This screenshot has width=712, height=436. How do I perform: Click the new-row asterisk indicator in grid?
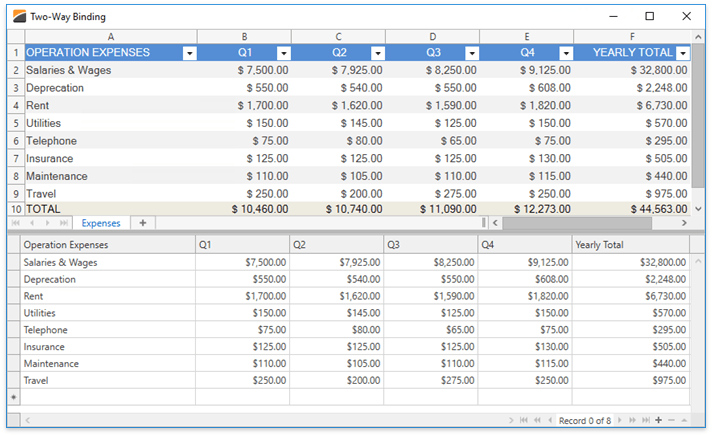pos(14,397)
